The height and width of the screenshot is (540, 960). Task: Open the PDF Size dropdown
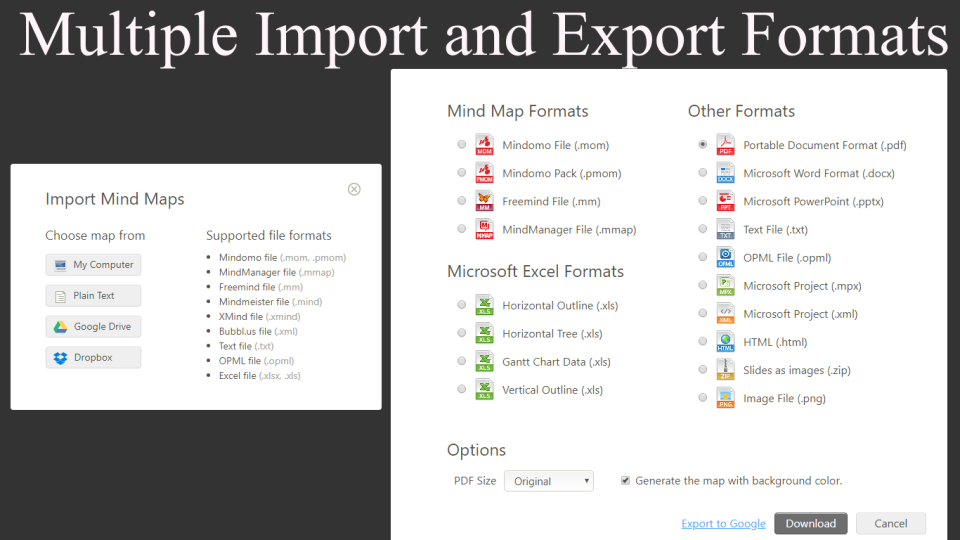pos(549,481)
